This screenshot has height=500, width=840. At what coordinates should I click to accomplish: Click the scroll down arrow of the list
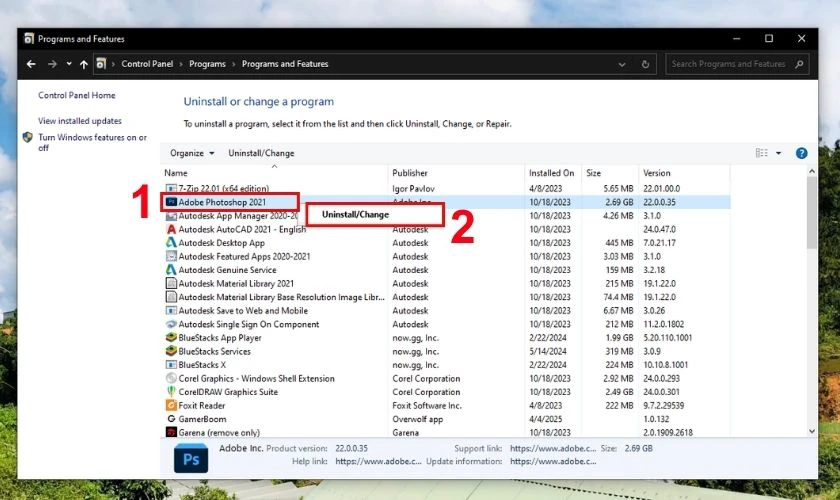(x=812, y=431)
